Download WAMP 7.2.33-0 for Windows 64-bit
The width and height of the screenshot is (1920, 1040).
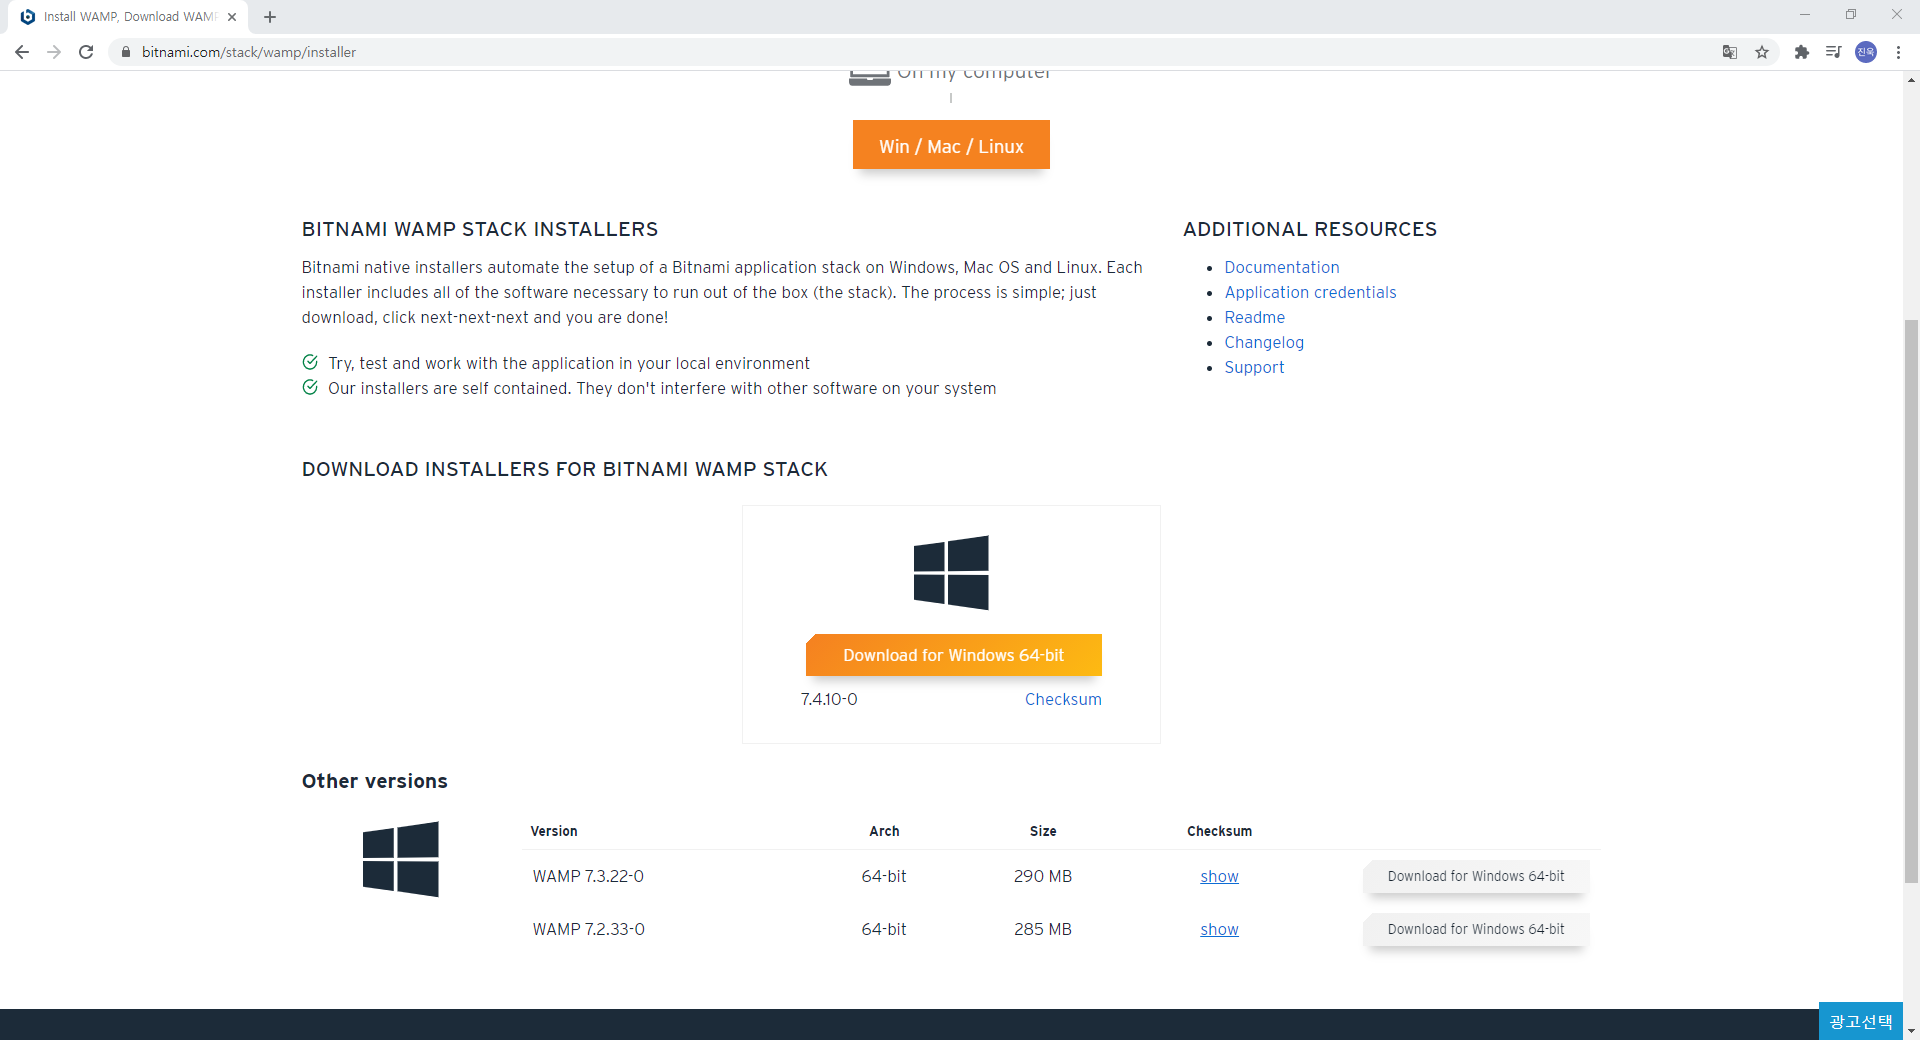1476,929
